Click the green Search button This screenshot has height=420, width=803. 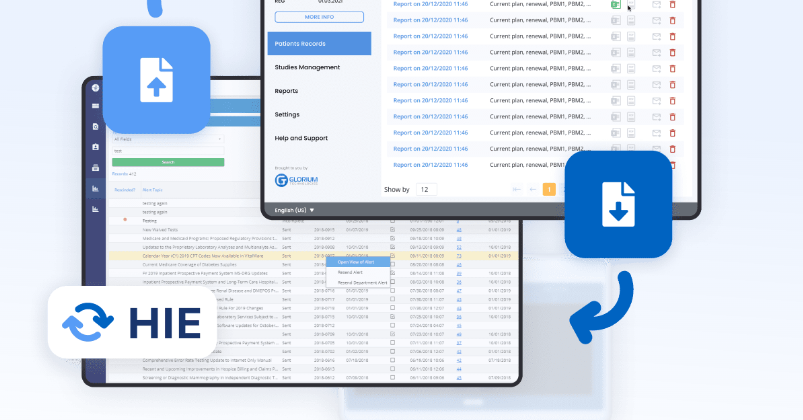point(167,162)
